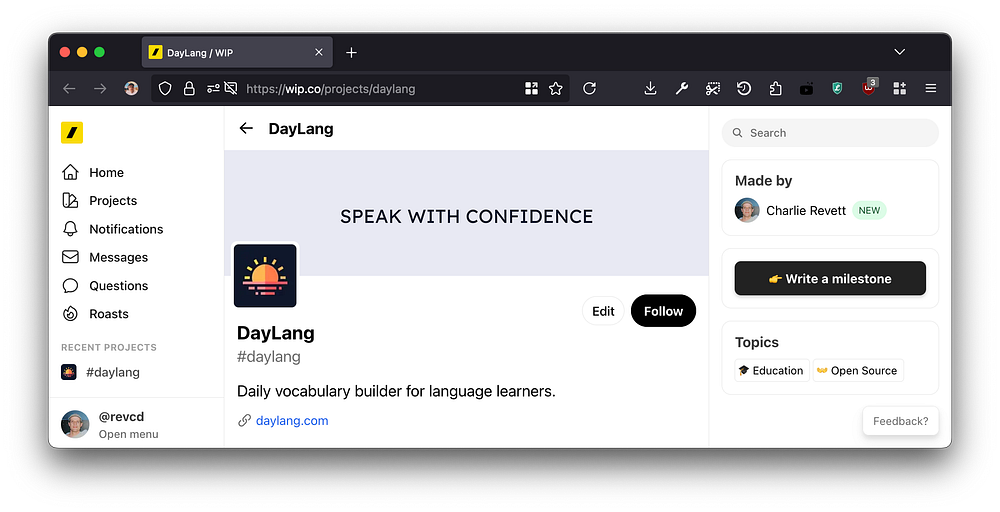Click the Edit button

click(603, 311)
